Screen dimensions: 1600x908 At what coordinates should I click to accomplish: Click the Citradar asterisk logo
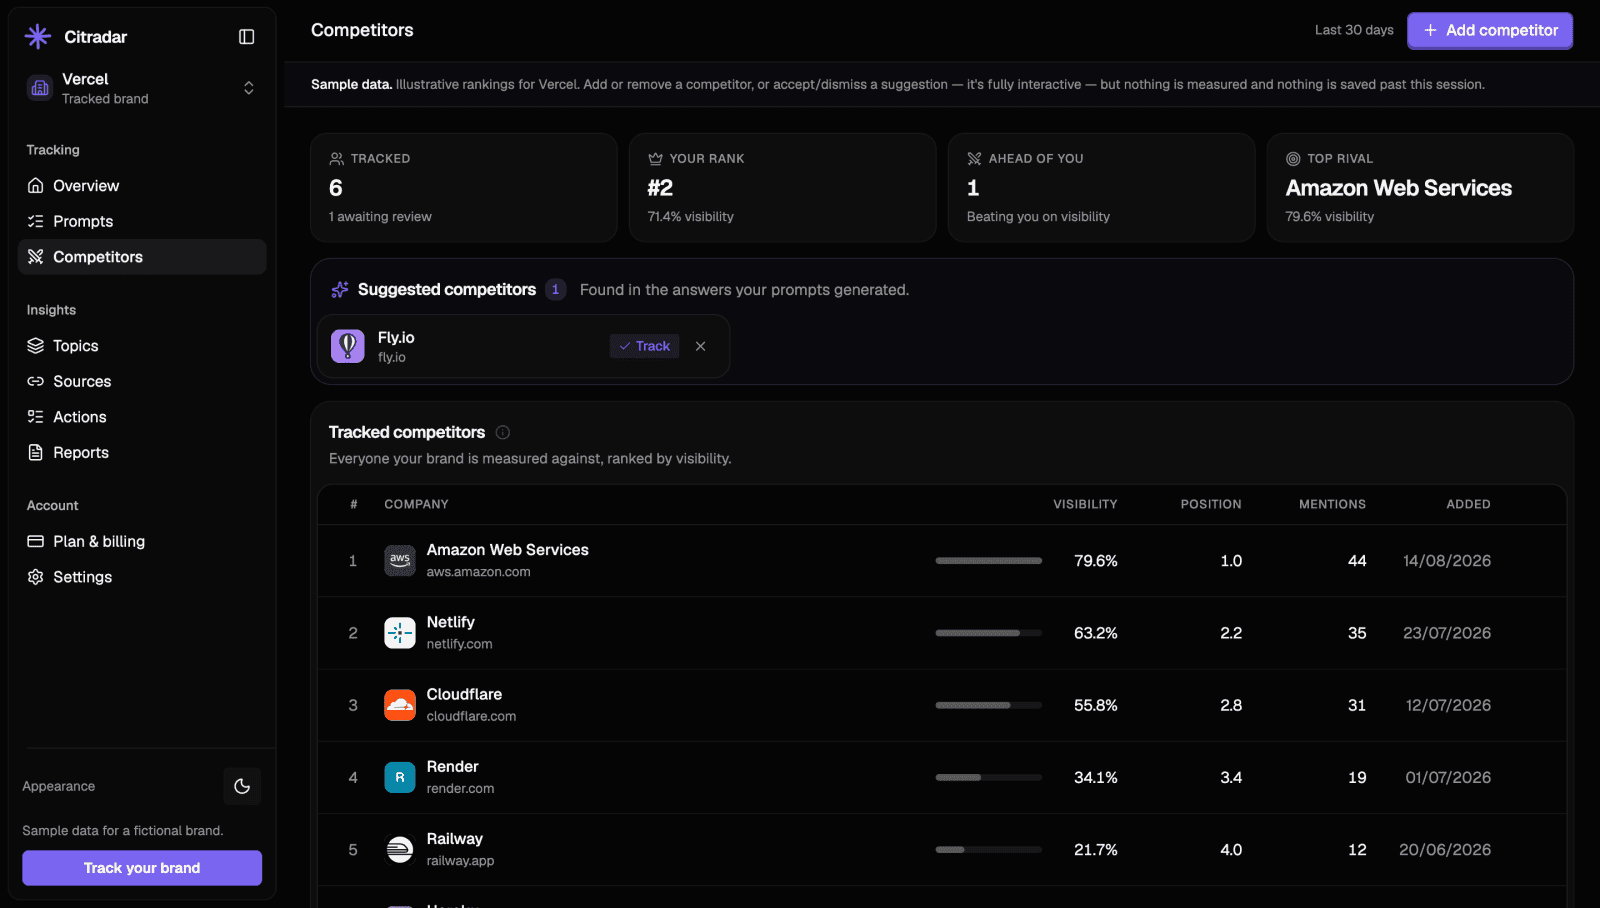[x=38, y=37]
